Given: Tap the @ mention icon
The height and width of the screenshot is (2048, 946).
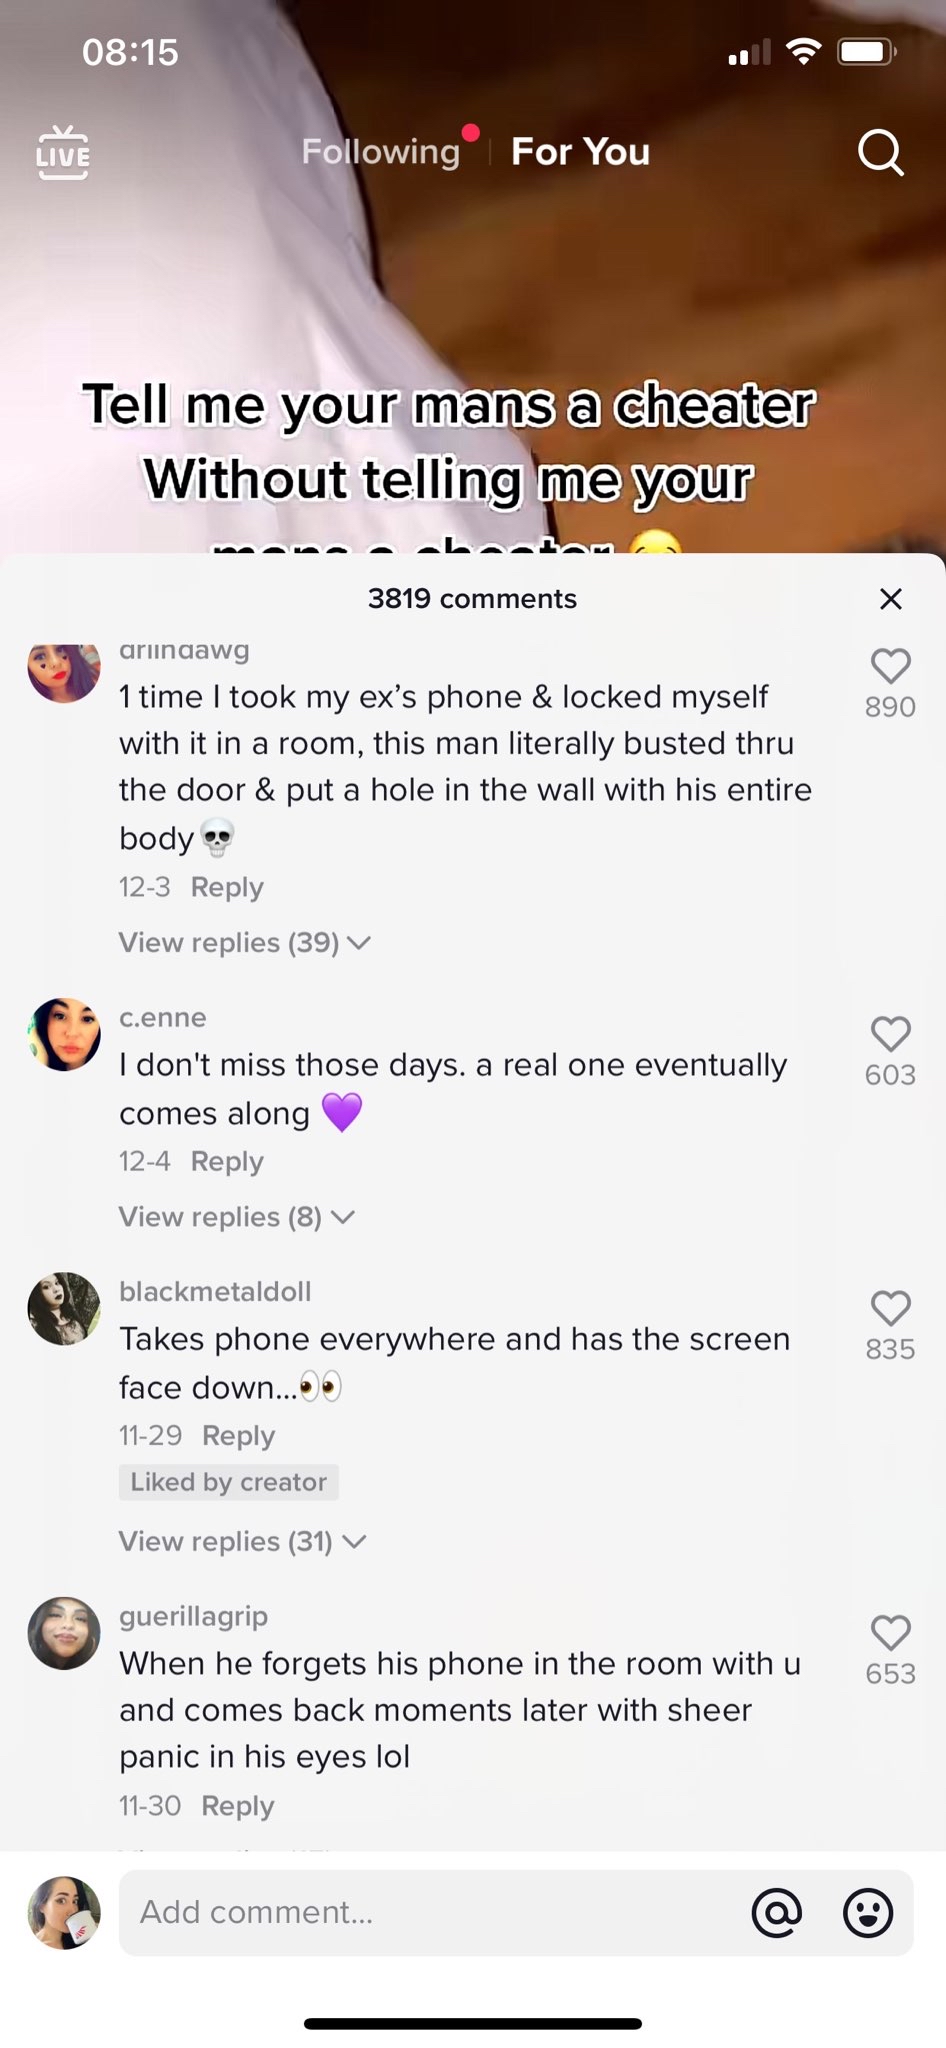Looking at the screenshot, I should click(777, 1912).
